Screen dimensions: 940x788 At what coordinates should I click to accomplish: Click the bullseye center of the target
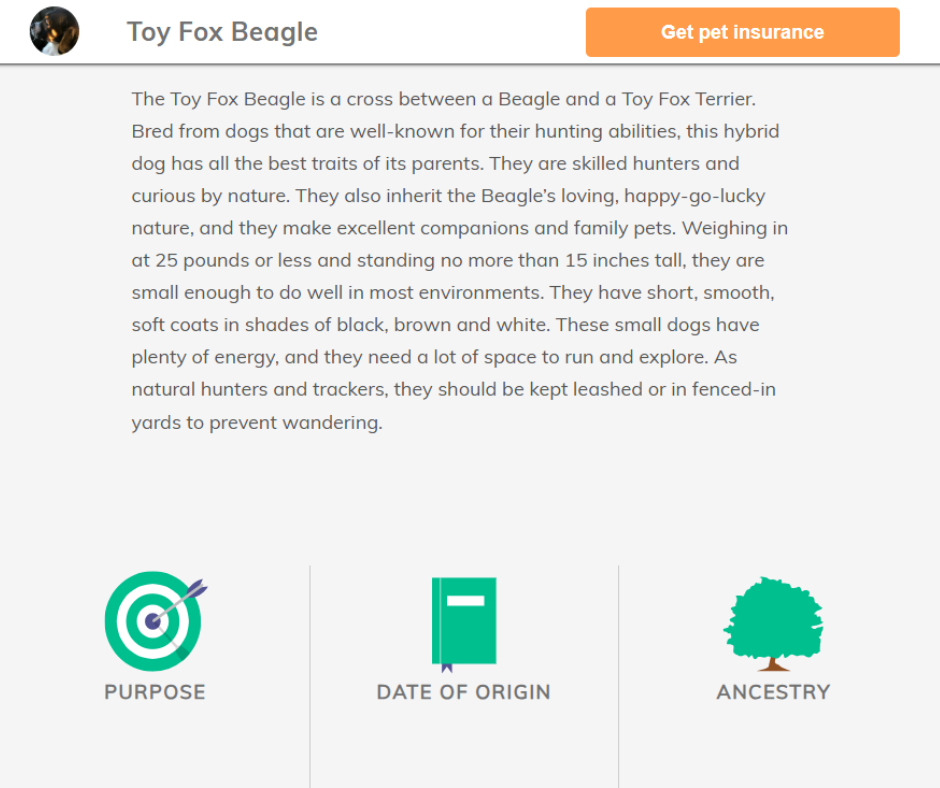click(x=152, y=622)
